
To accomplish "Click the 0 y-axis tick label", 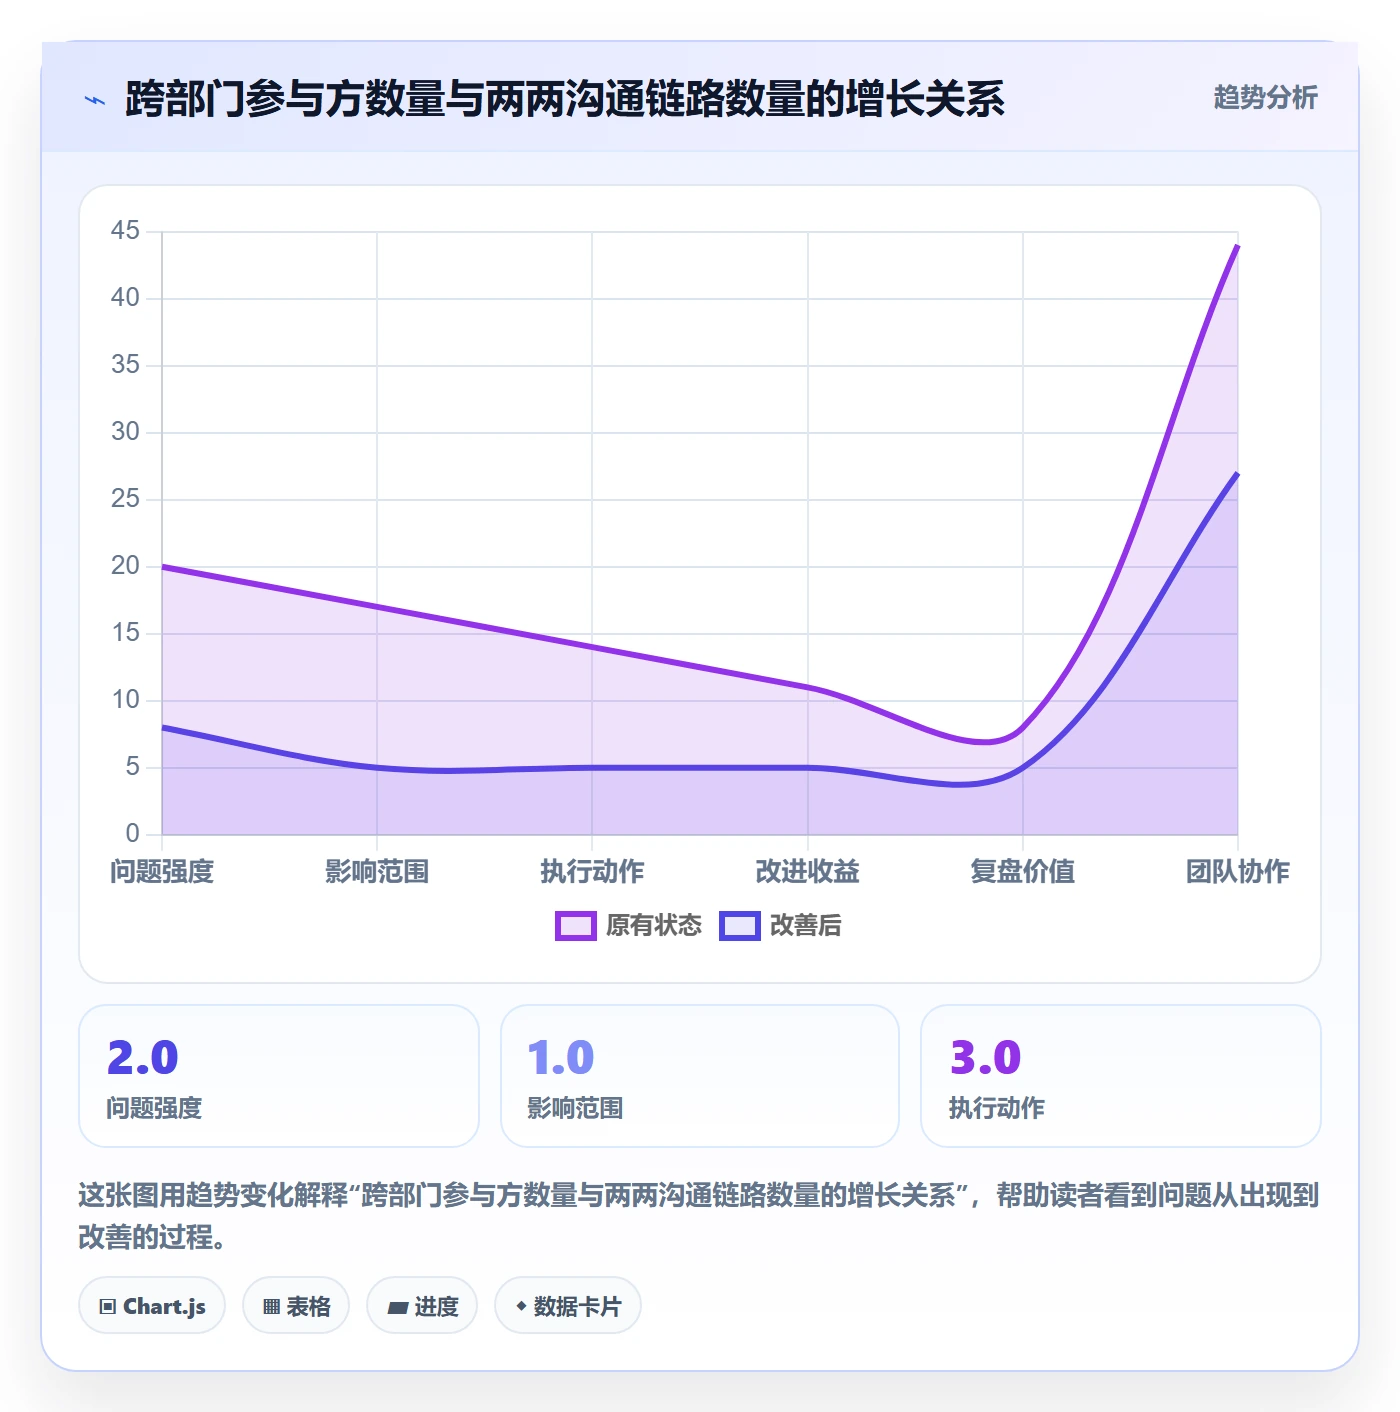I will 132,834.
